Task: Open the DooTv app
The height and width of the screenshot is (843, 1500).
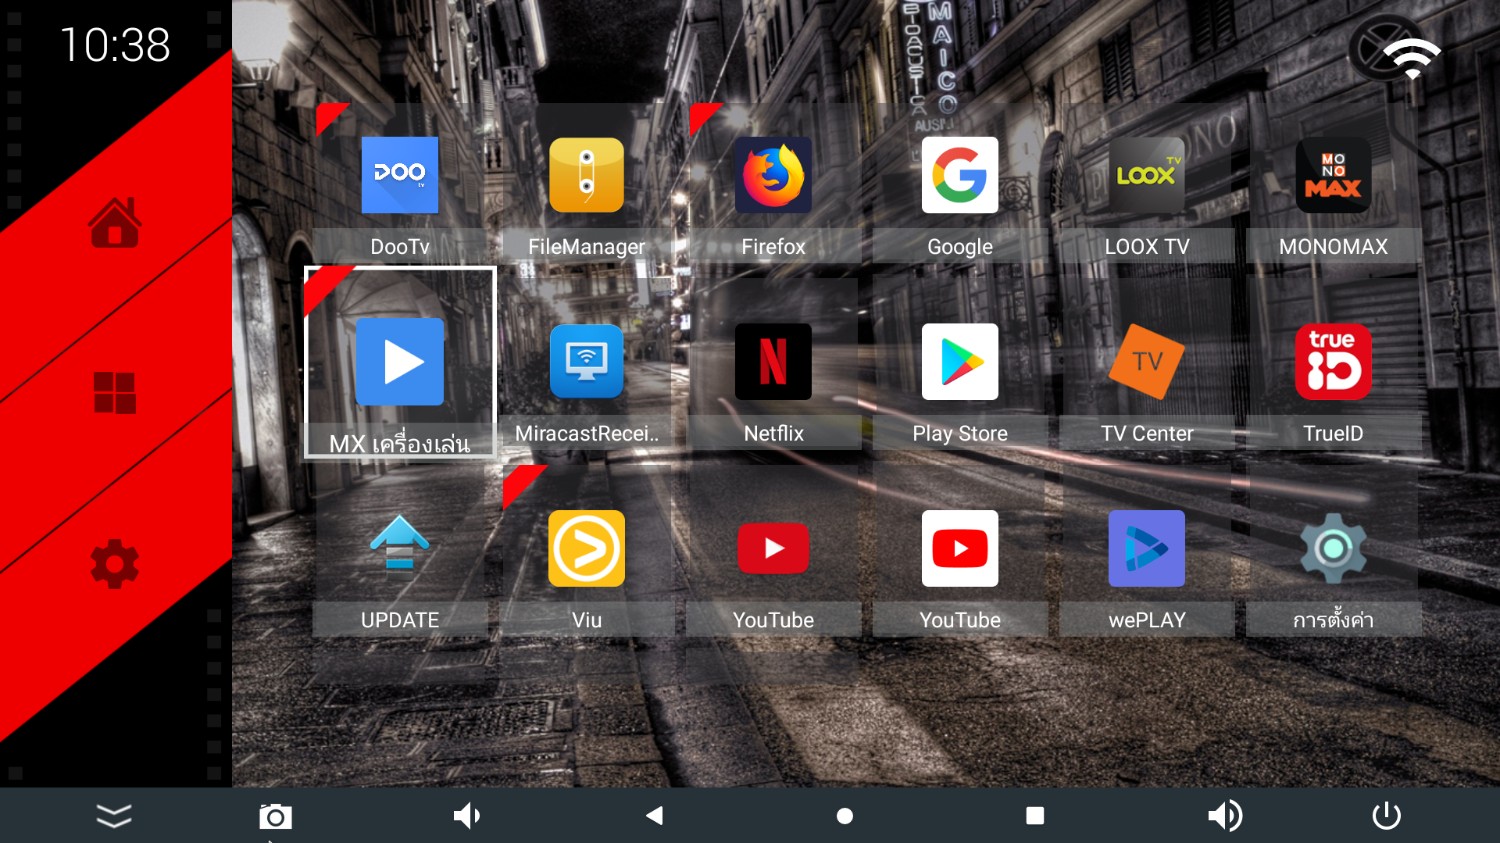Action: click(400, 184)
